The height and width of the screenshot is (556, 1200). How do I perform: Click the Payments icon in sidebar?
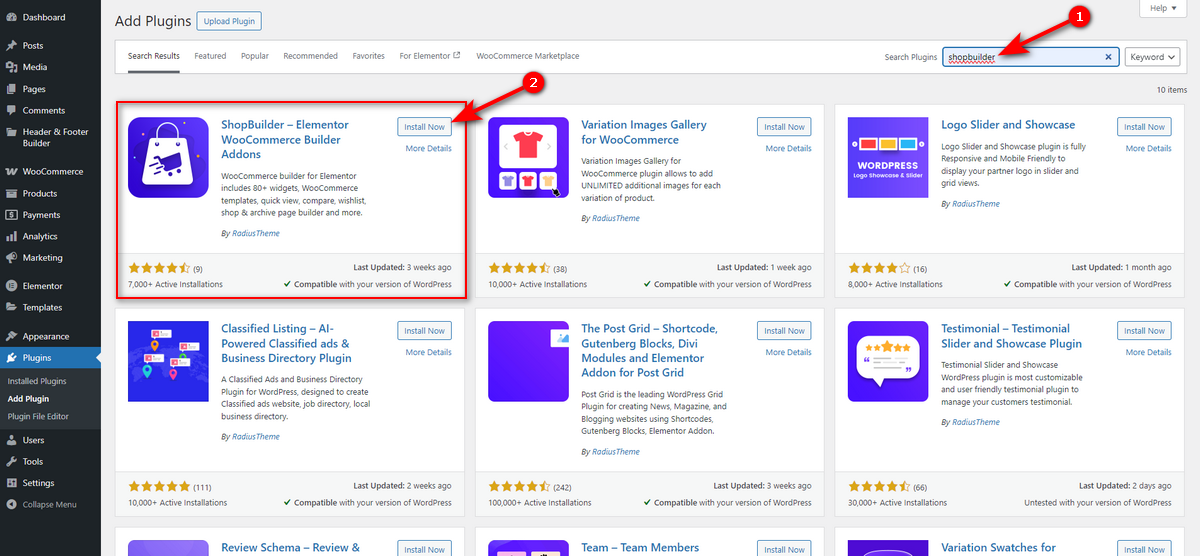click(11, 214)
